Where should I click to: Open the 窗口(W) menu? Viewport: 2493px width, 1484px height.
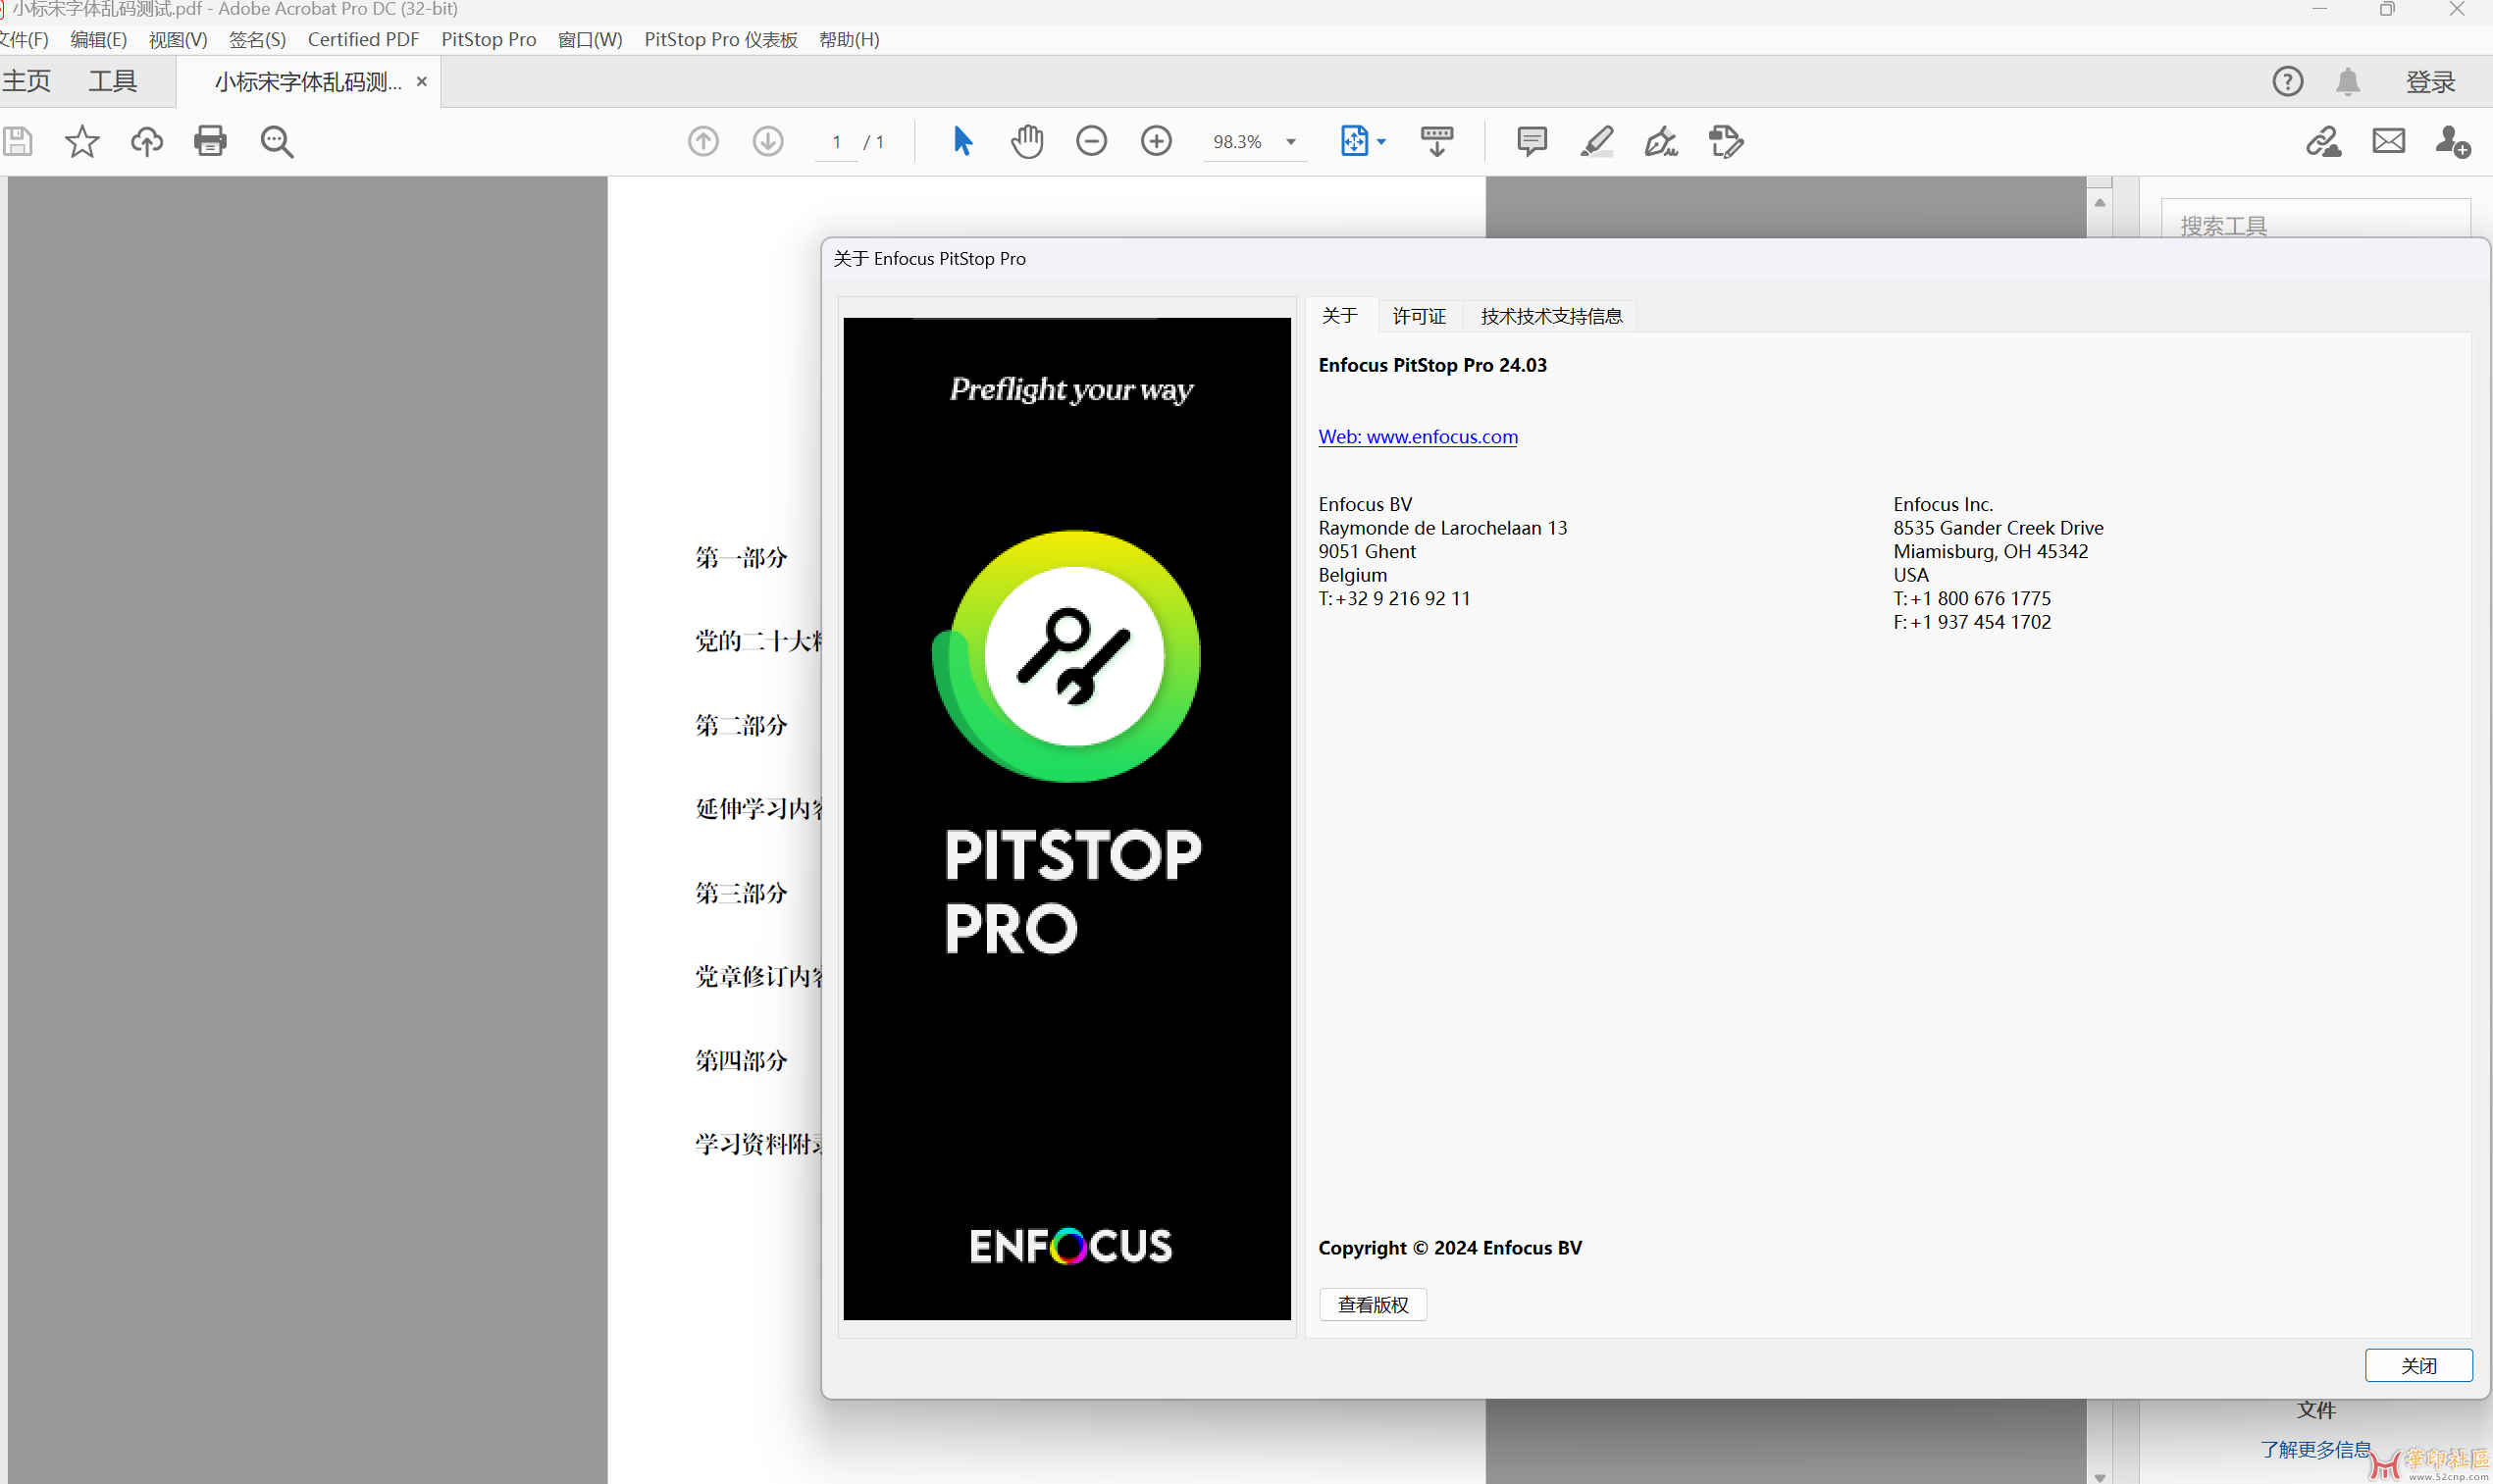click(x=590, y=39)
